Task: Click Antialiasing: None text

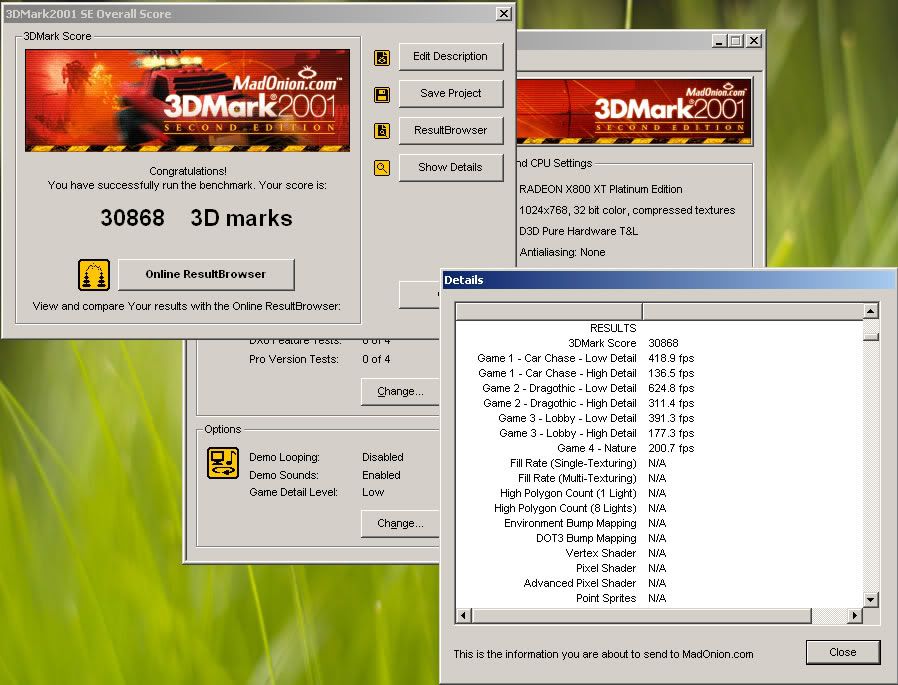Action: click(x=562, y=252)
